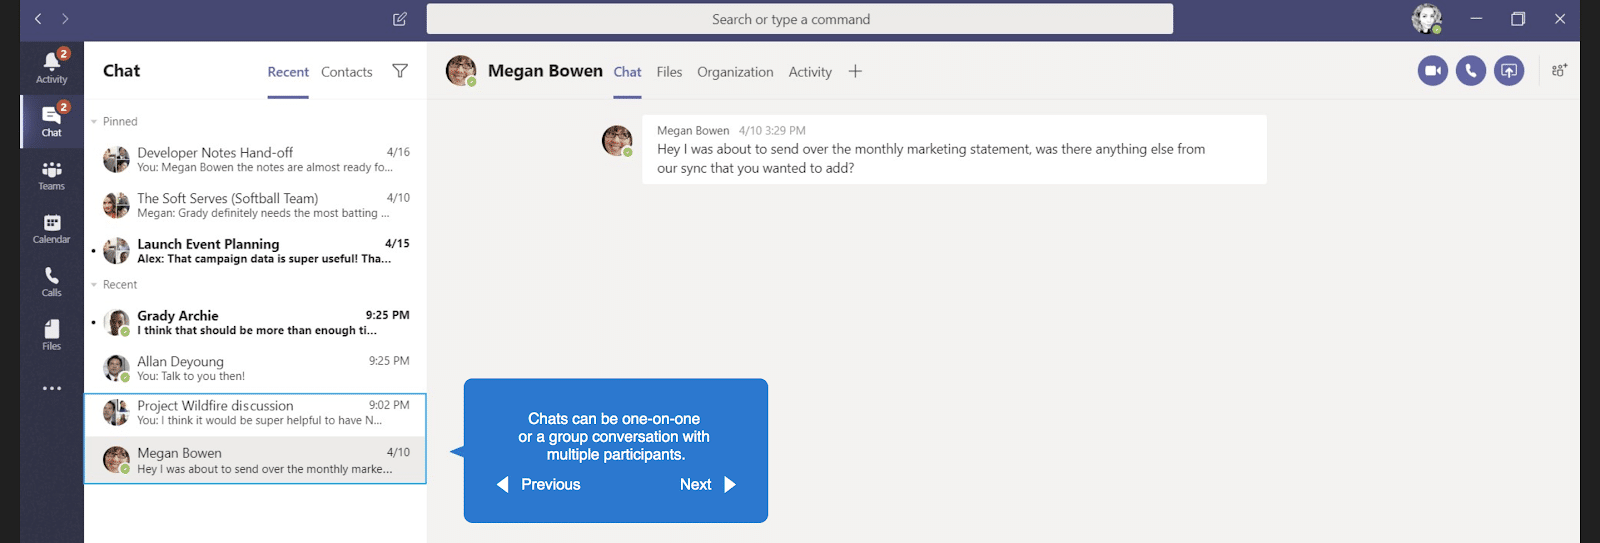Minimize the Teams window
The height and width of the screenshot is (543, 1600).
tap(1476, 19)
